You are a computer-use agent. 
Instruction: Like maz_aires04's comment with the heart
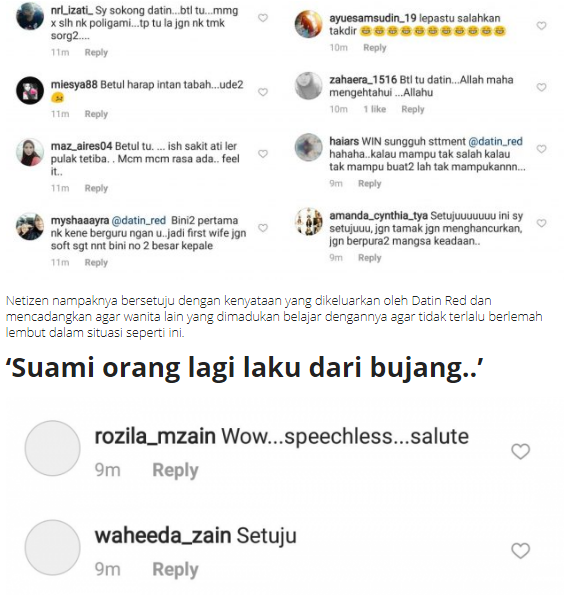pyautogui.click(x=263, y=154)
